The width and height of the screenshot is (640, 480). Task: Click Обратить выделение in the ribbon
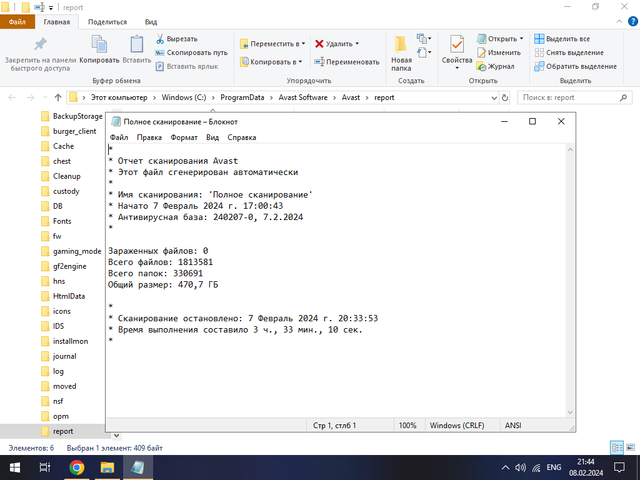click(x=576, y=66)
